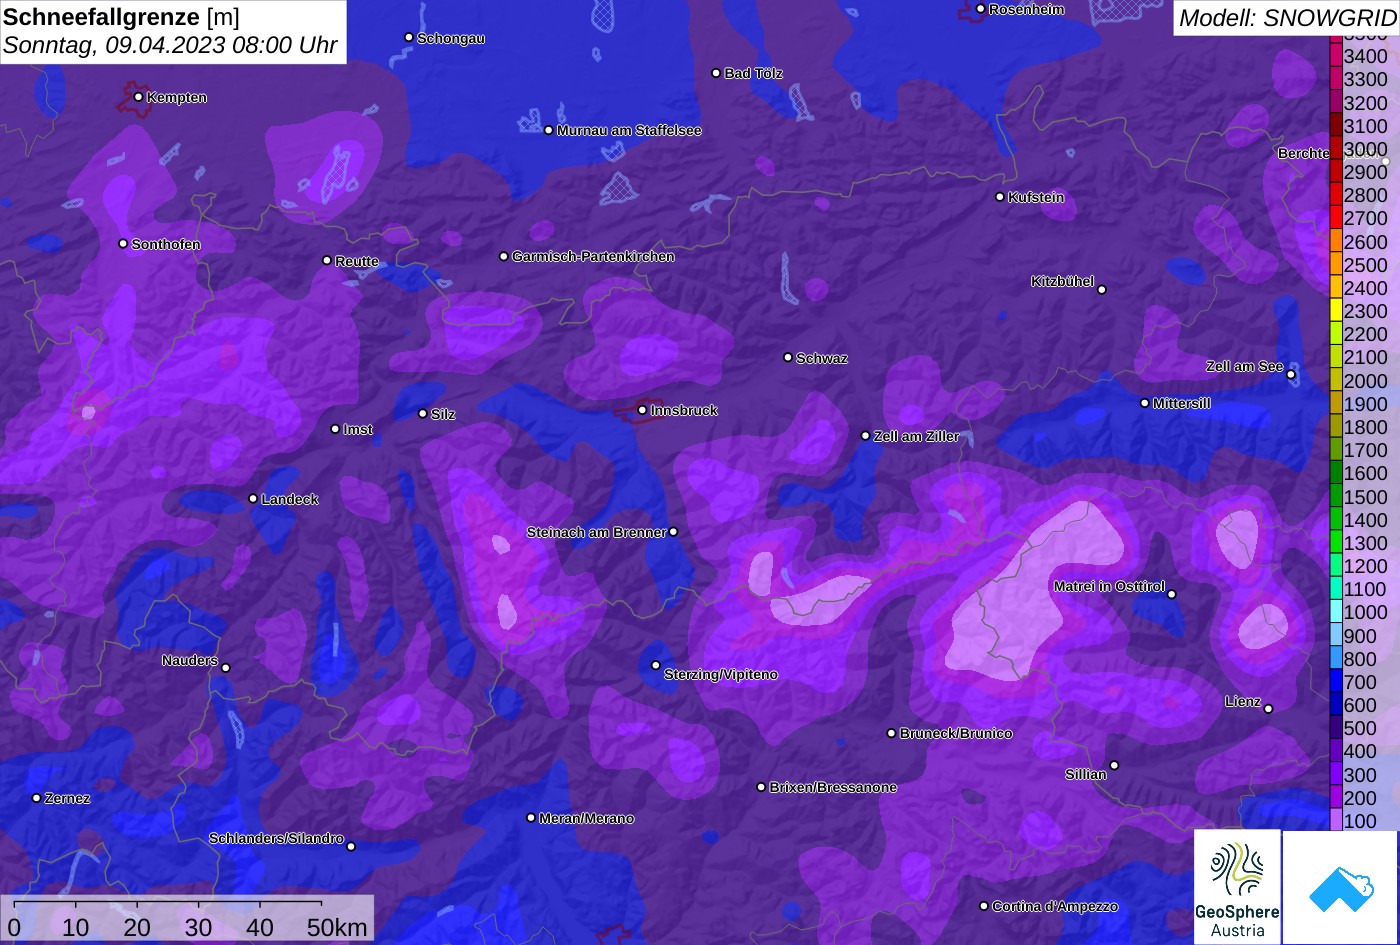Click the Murnau am Staffelsee label
Viewport: 1400px width, 945px height.
pyautogui.click(x=629, y=130)
